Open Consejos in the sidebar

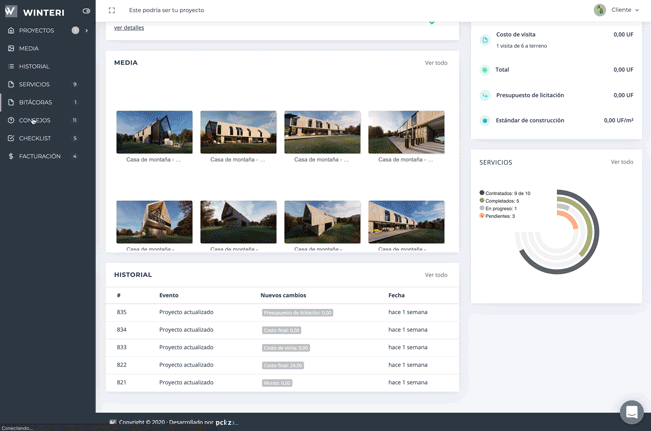tap(34, 120)
